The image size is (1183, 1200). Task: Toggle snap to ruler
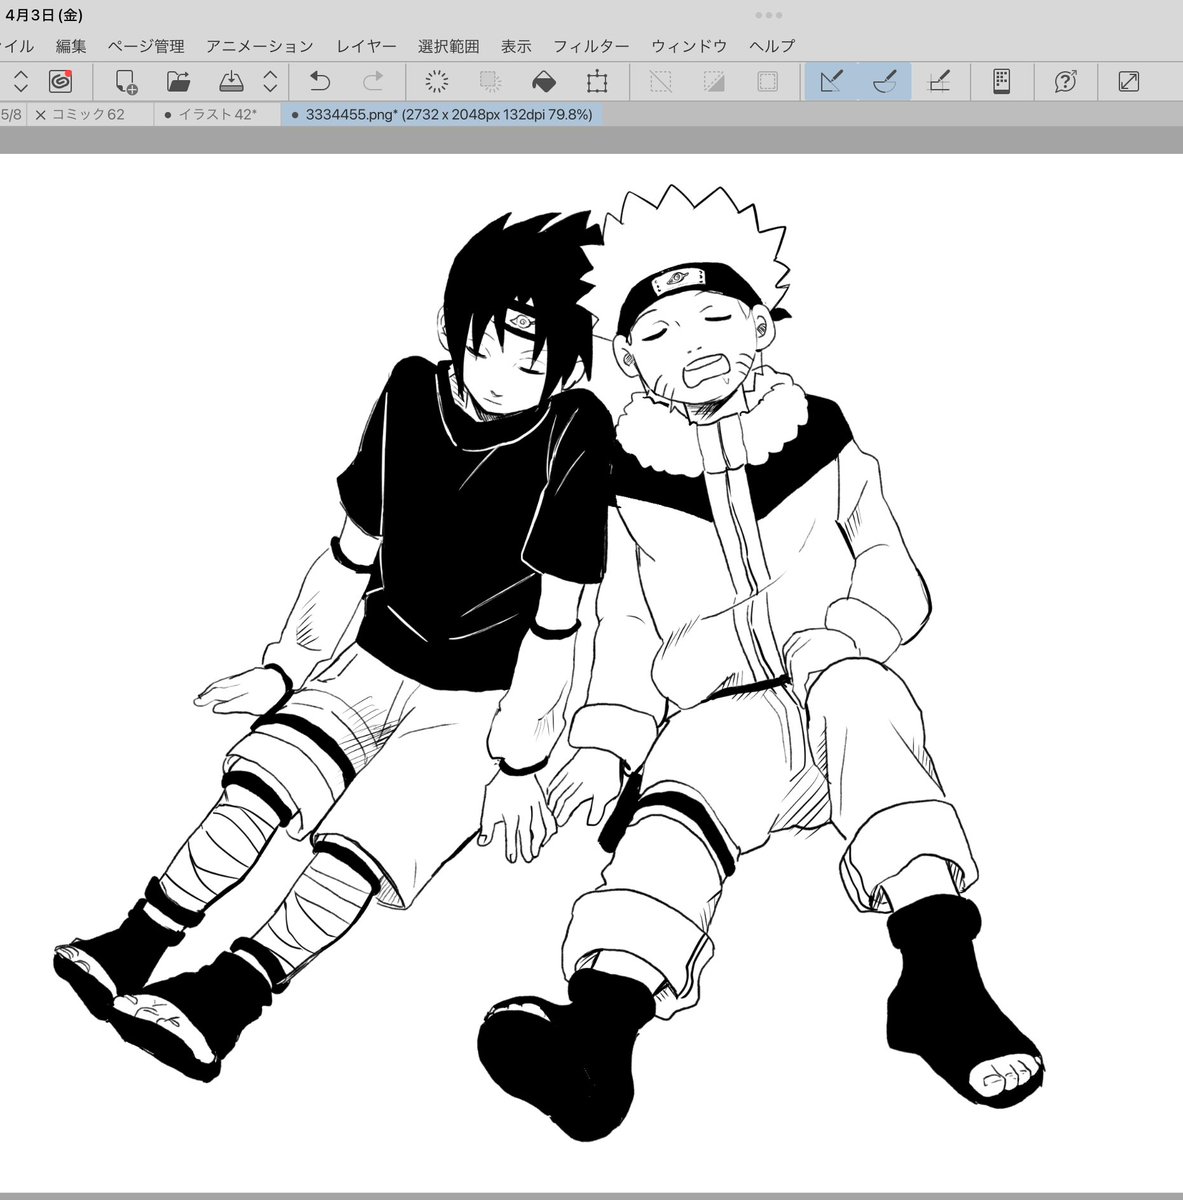click(x=831, y=81)
